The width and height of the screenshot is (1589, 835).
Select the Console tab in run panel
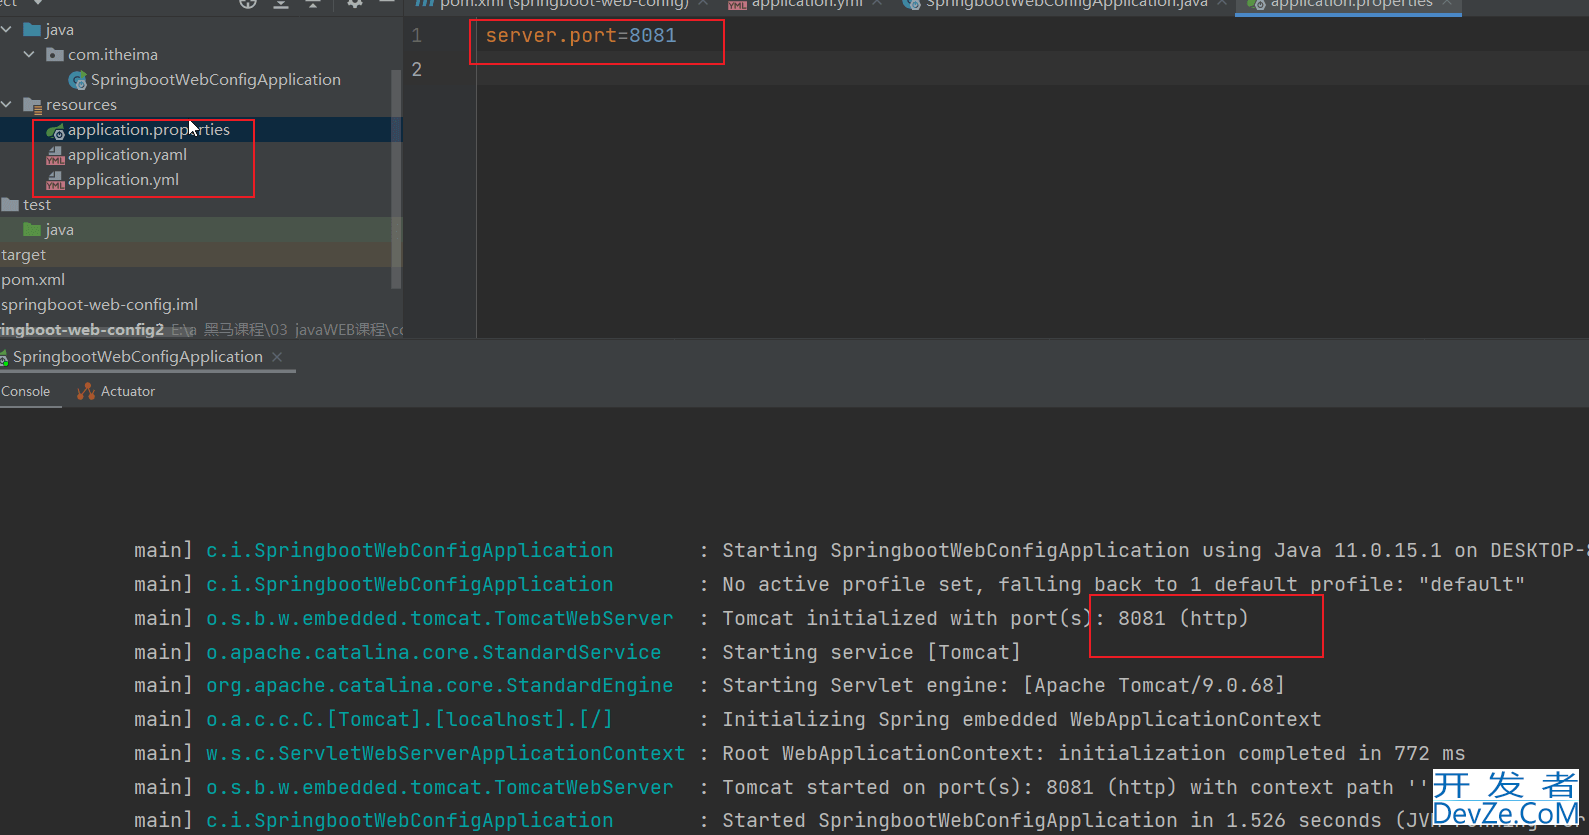click(26, 392)
